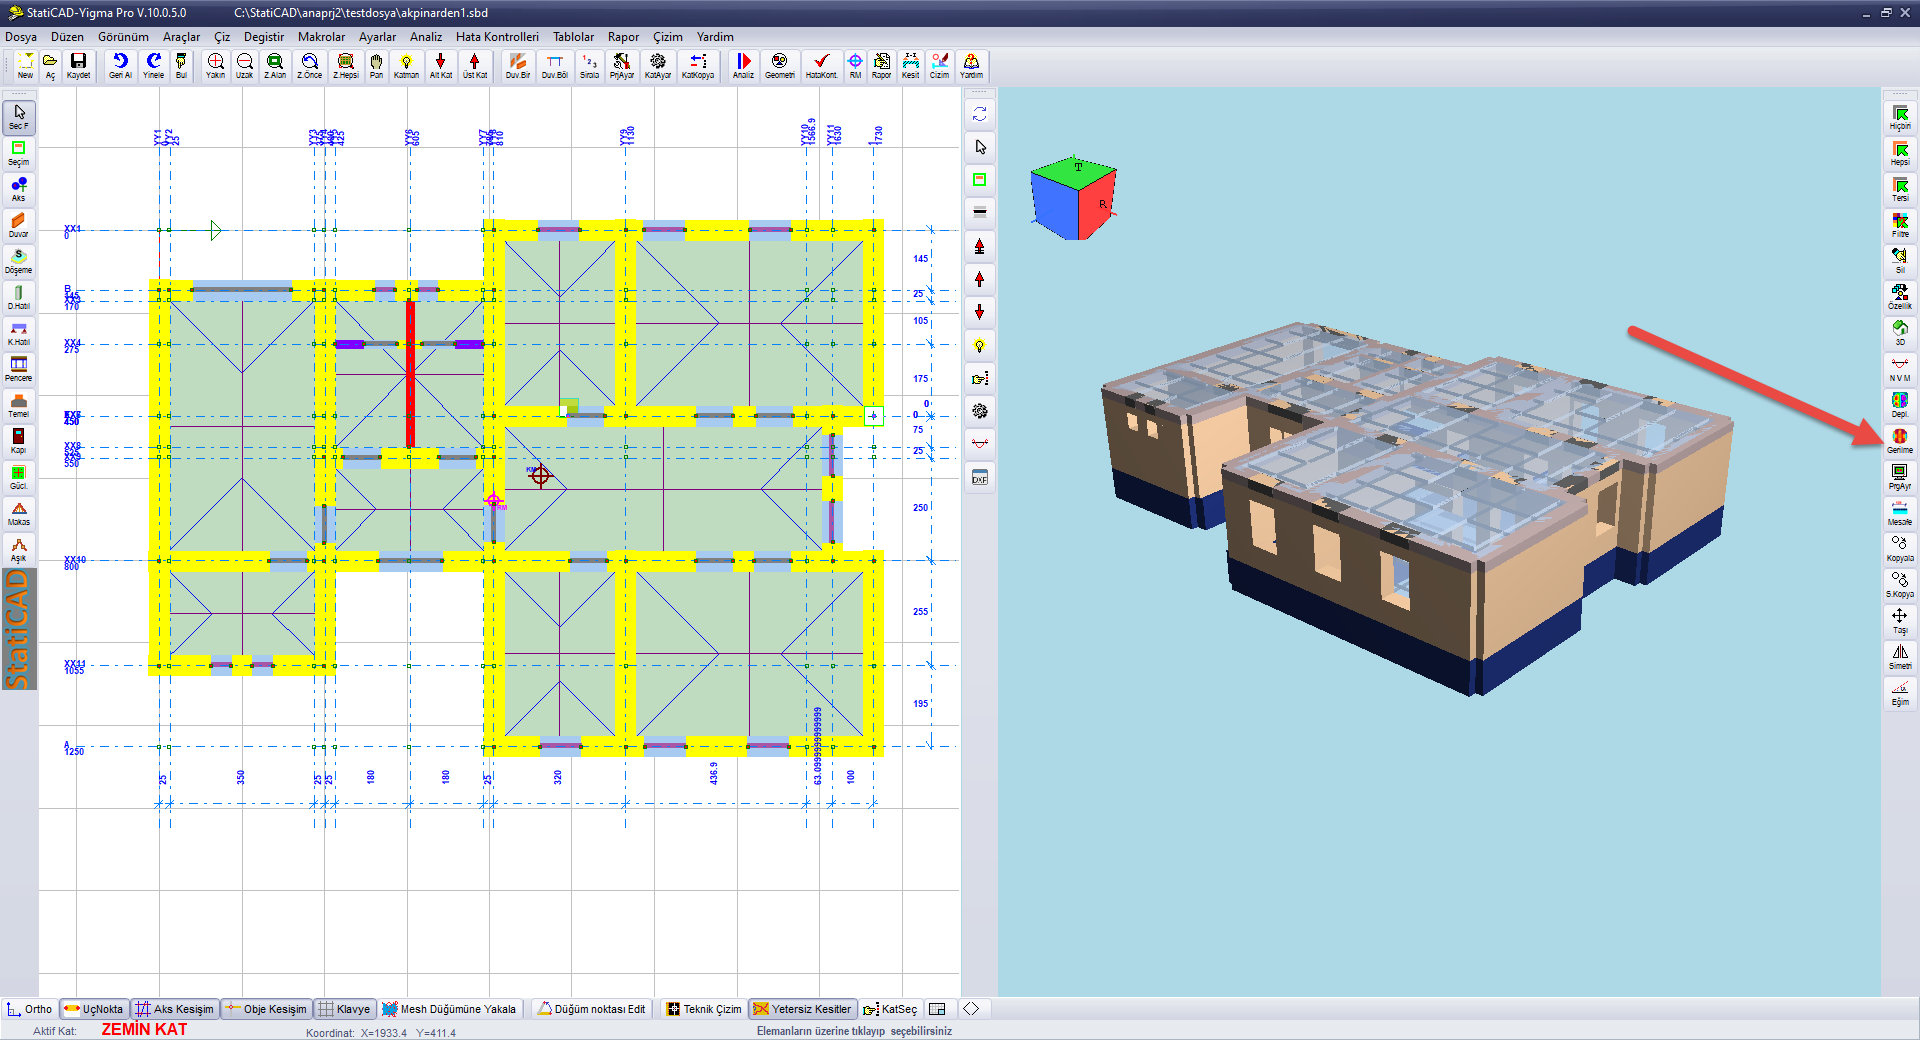Toggle UçNokta endpoint snap
1920x1040 pixels.
94,1009
